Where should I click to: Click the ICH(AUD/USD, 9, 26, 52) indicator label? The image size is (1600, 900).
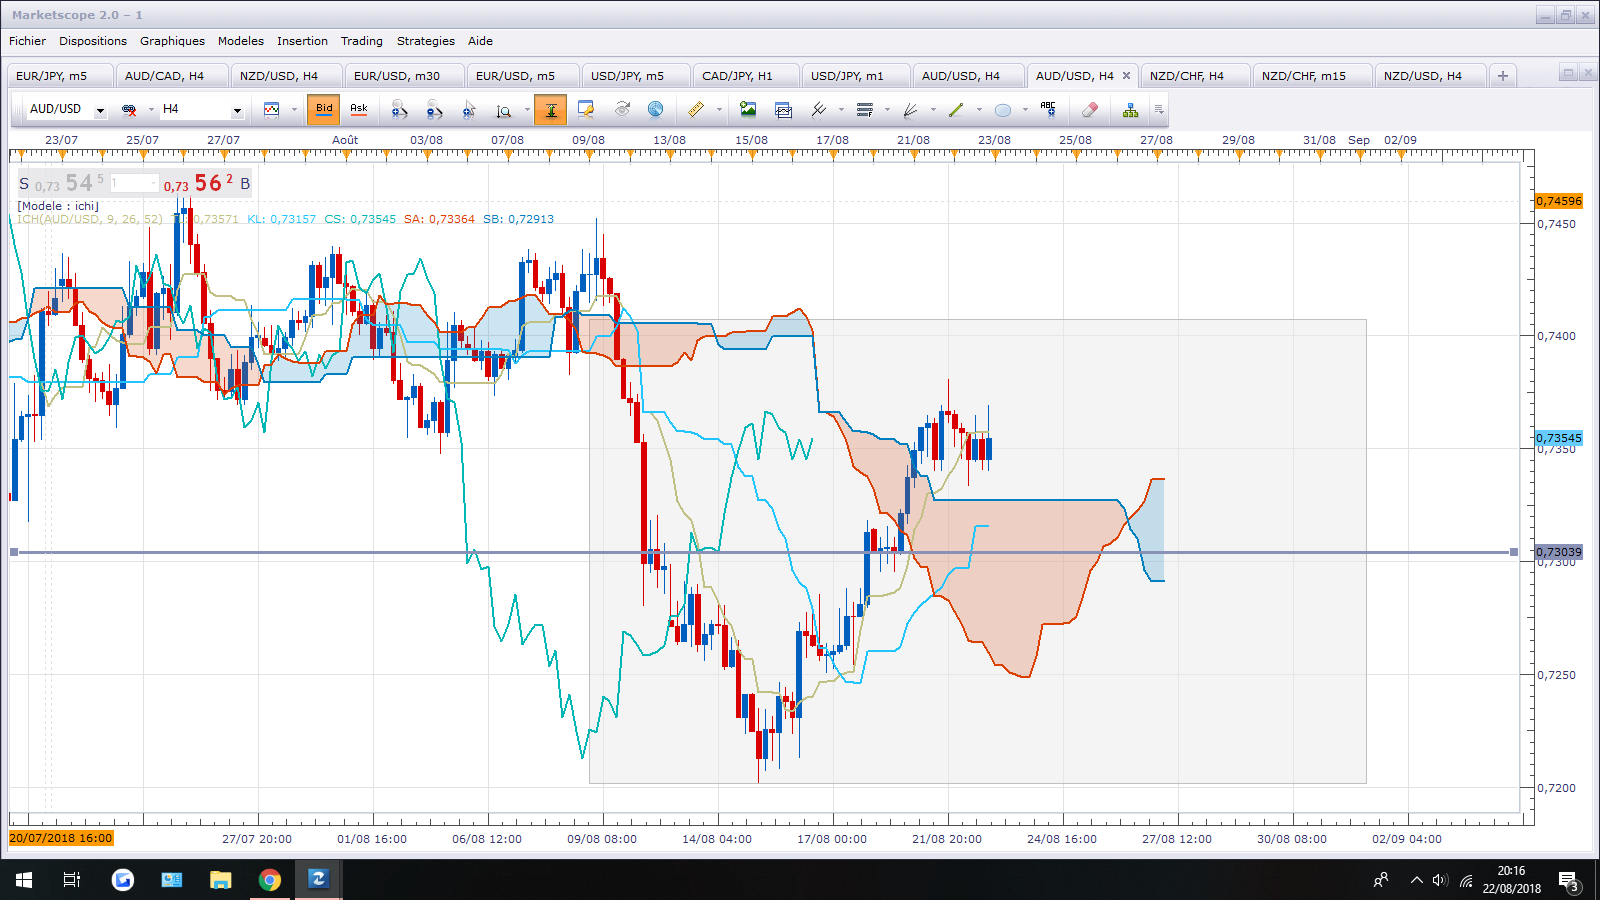click(89, 219)
